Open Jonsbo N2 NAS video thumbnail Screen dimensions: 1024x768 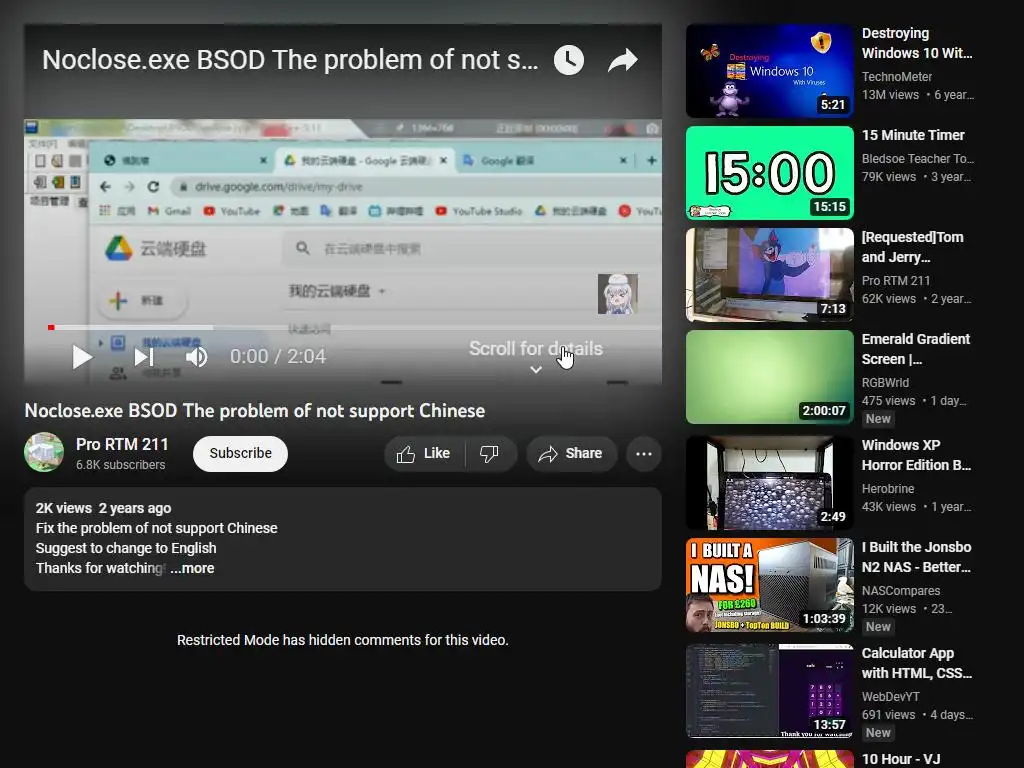[769, 585]
